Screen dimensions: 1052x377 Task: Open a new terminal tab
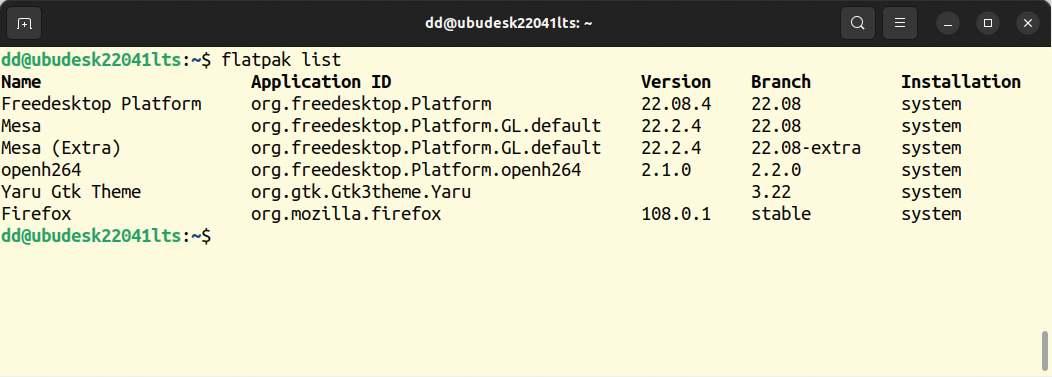[x=24, y=23]
